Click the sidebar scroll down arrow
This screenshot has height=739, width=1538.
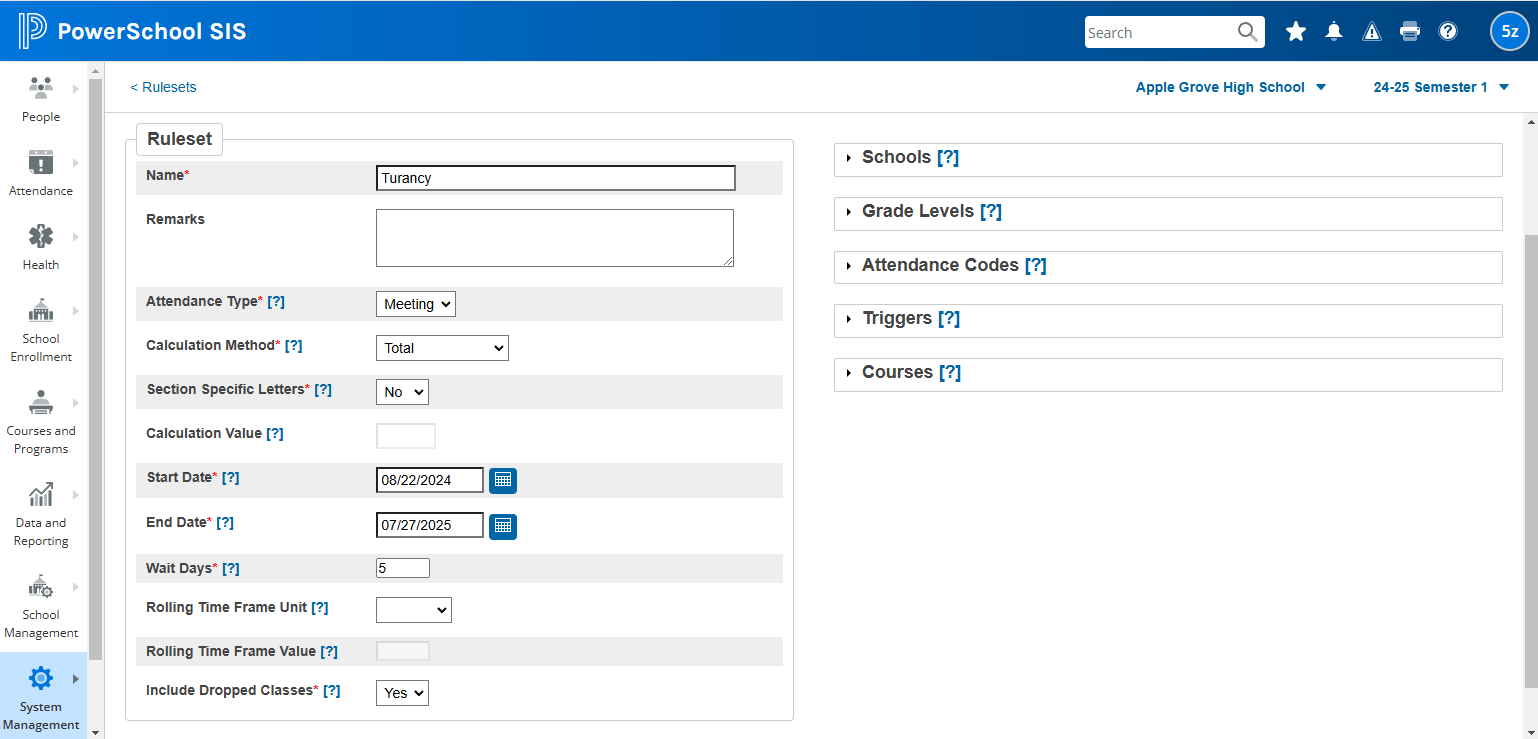pos(96,732)
